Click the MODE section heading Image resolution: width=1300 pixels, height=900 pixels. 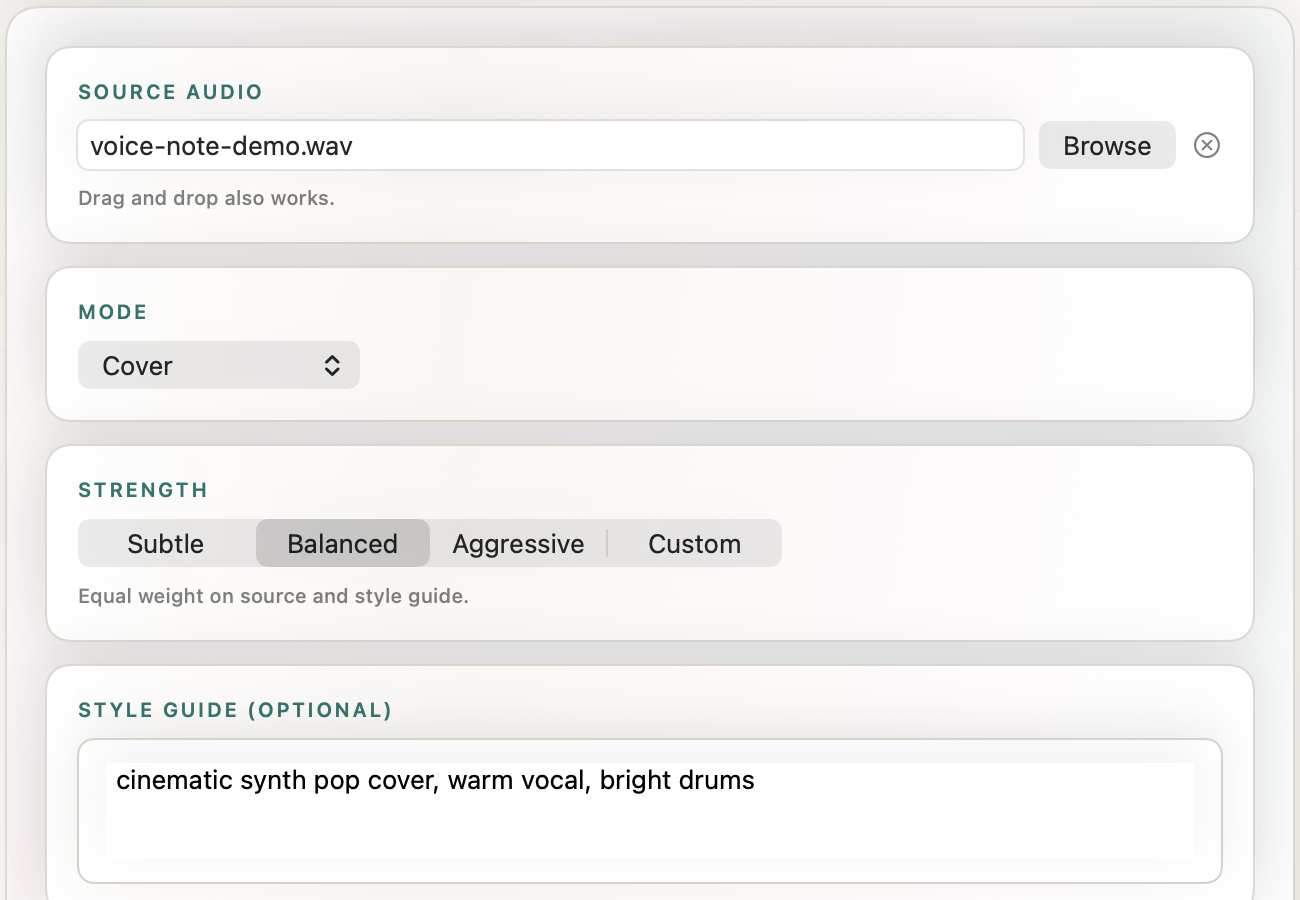[x=113, y=312]
